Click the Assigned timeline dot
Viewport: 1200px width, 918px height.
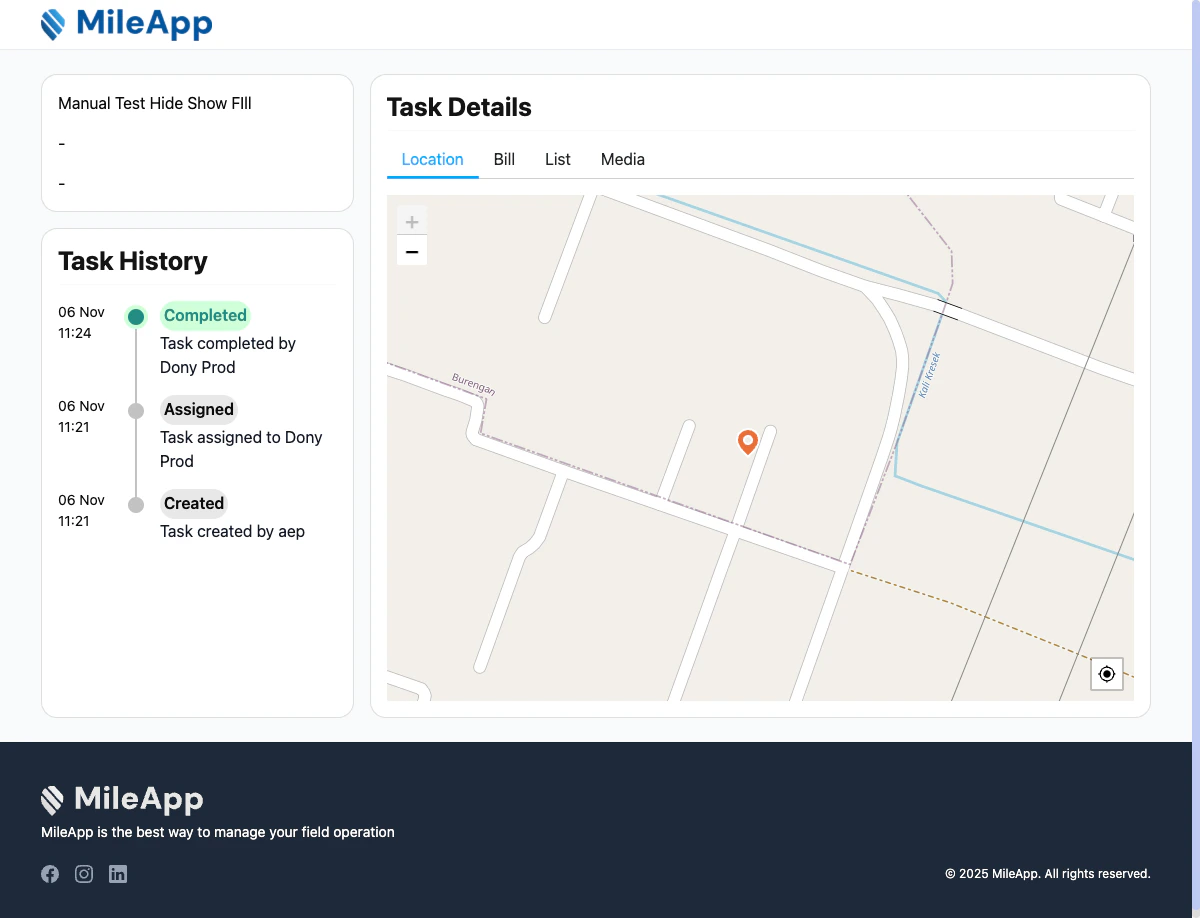(x=136, y=410)
